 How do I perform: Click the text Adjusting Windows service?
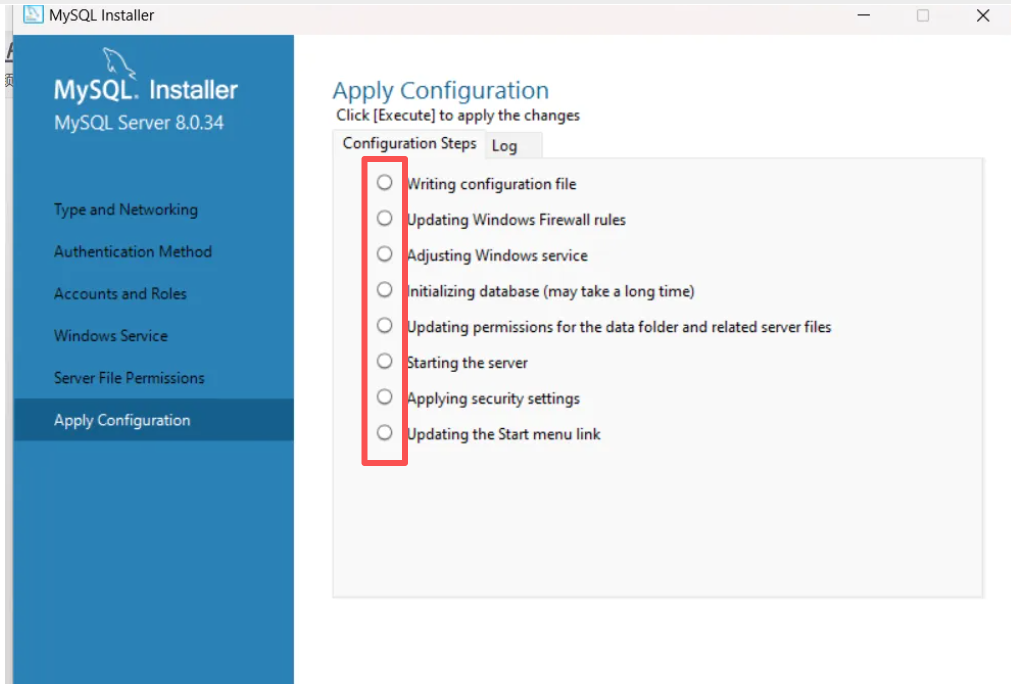(497, 255)
